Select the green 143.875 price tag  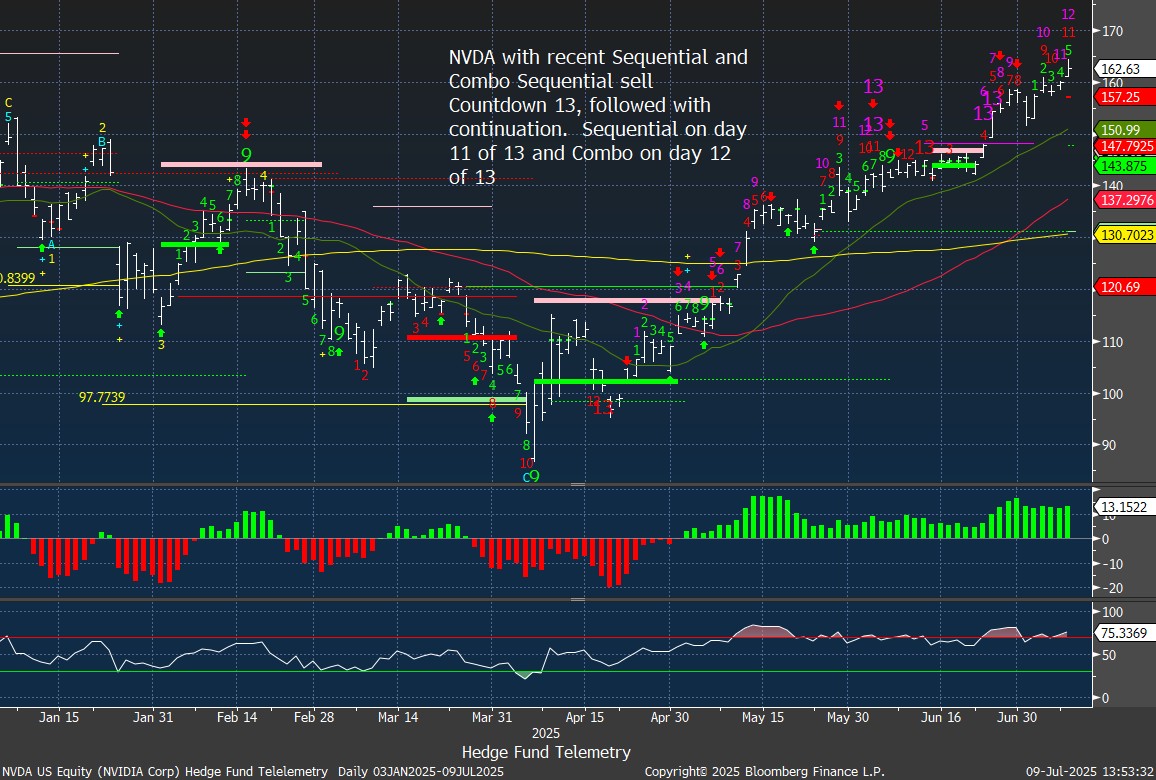[1124, 166]
